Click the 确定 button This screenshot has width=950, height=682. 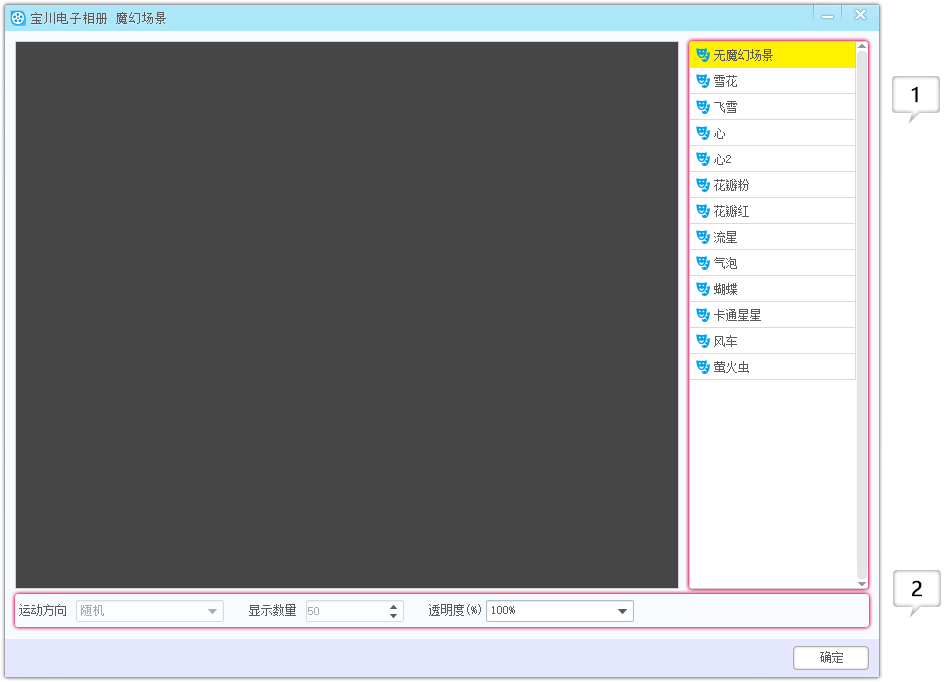tap(831, 658)
